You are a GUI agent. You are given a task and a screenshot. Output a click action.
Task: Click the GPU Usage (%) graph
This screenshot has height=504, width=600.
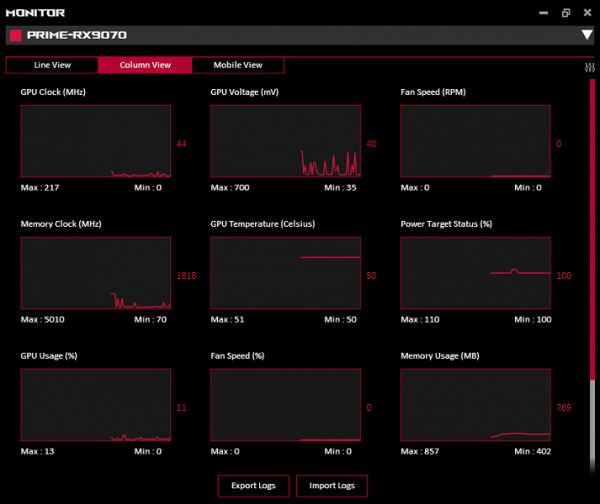click(96, 405)
